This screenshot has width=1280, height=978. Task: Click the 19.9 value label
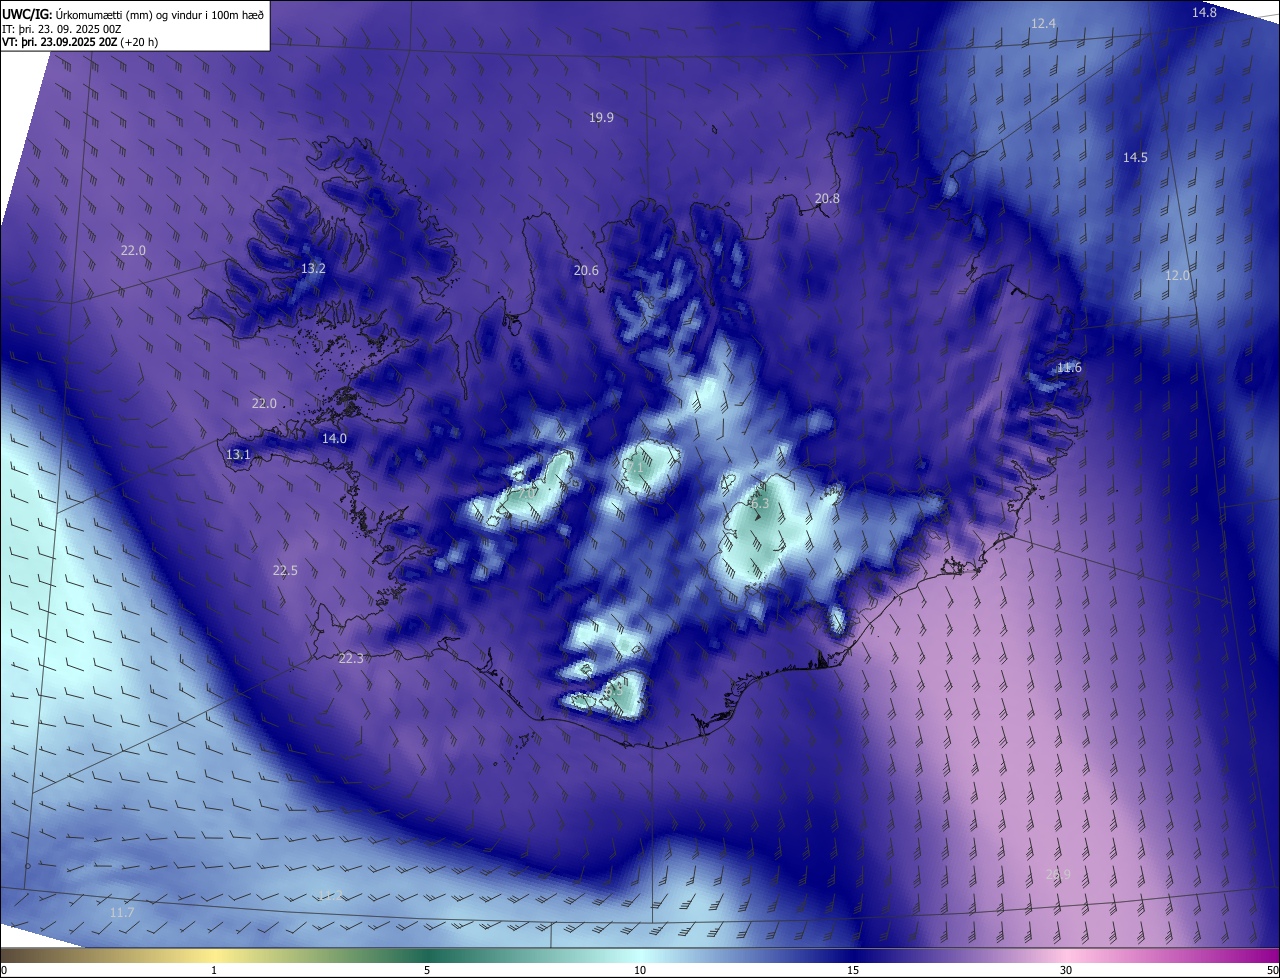[x=601, y=118]
